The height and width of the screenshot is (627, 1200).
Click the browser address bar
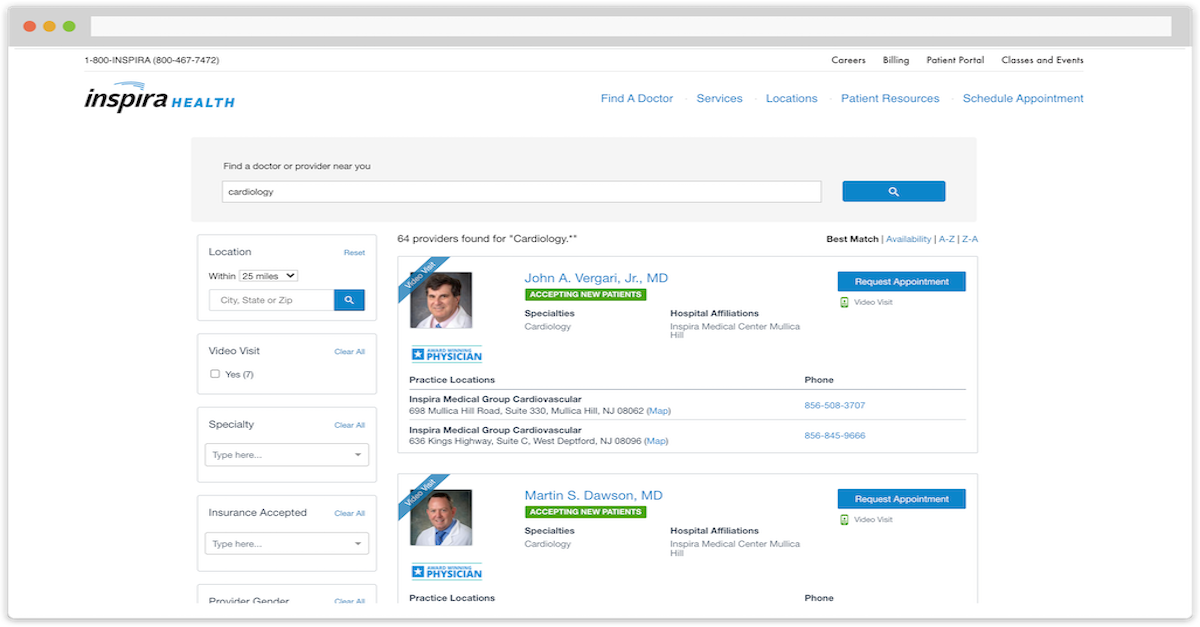click(x=631, y=26)
